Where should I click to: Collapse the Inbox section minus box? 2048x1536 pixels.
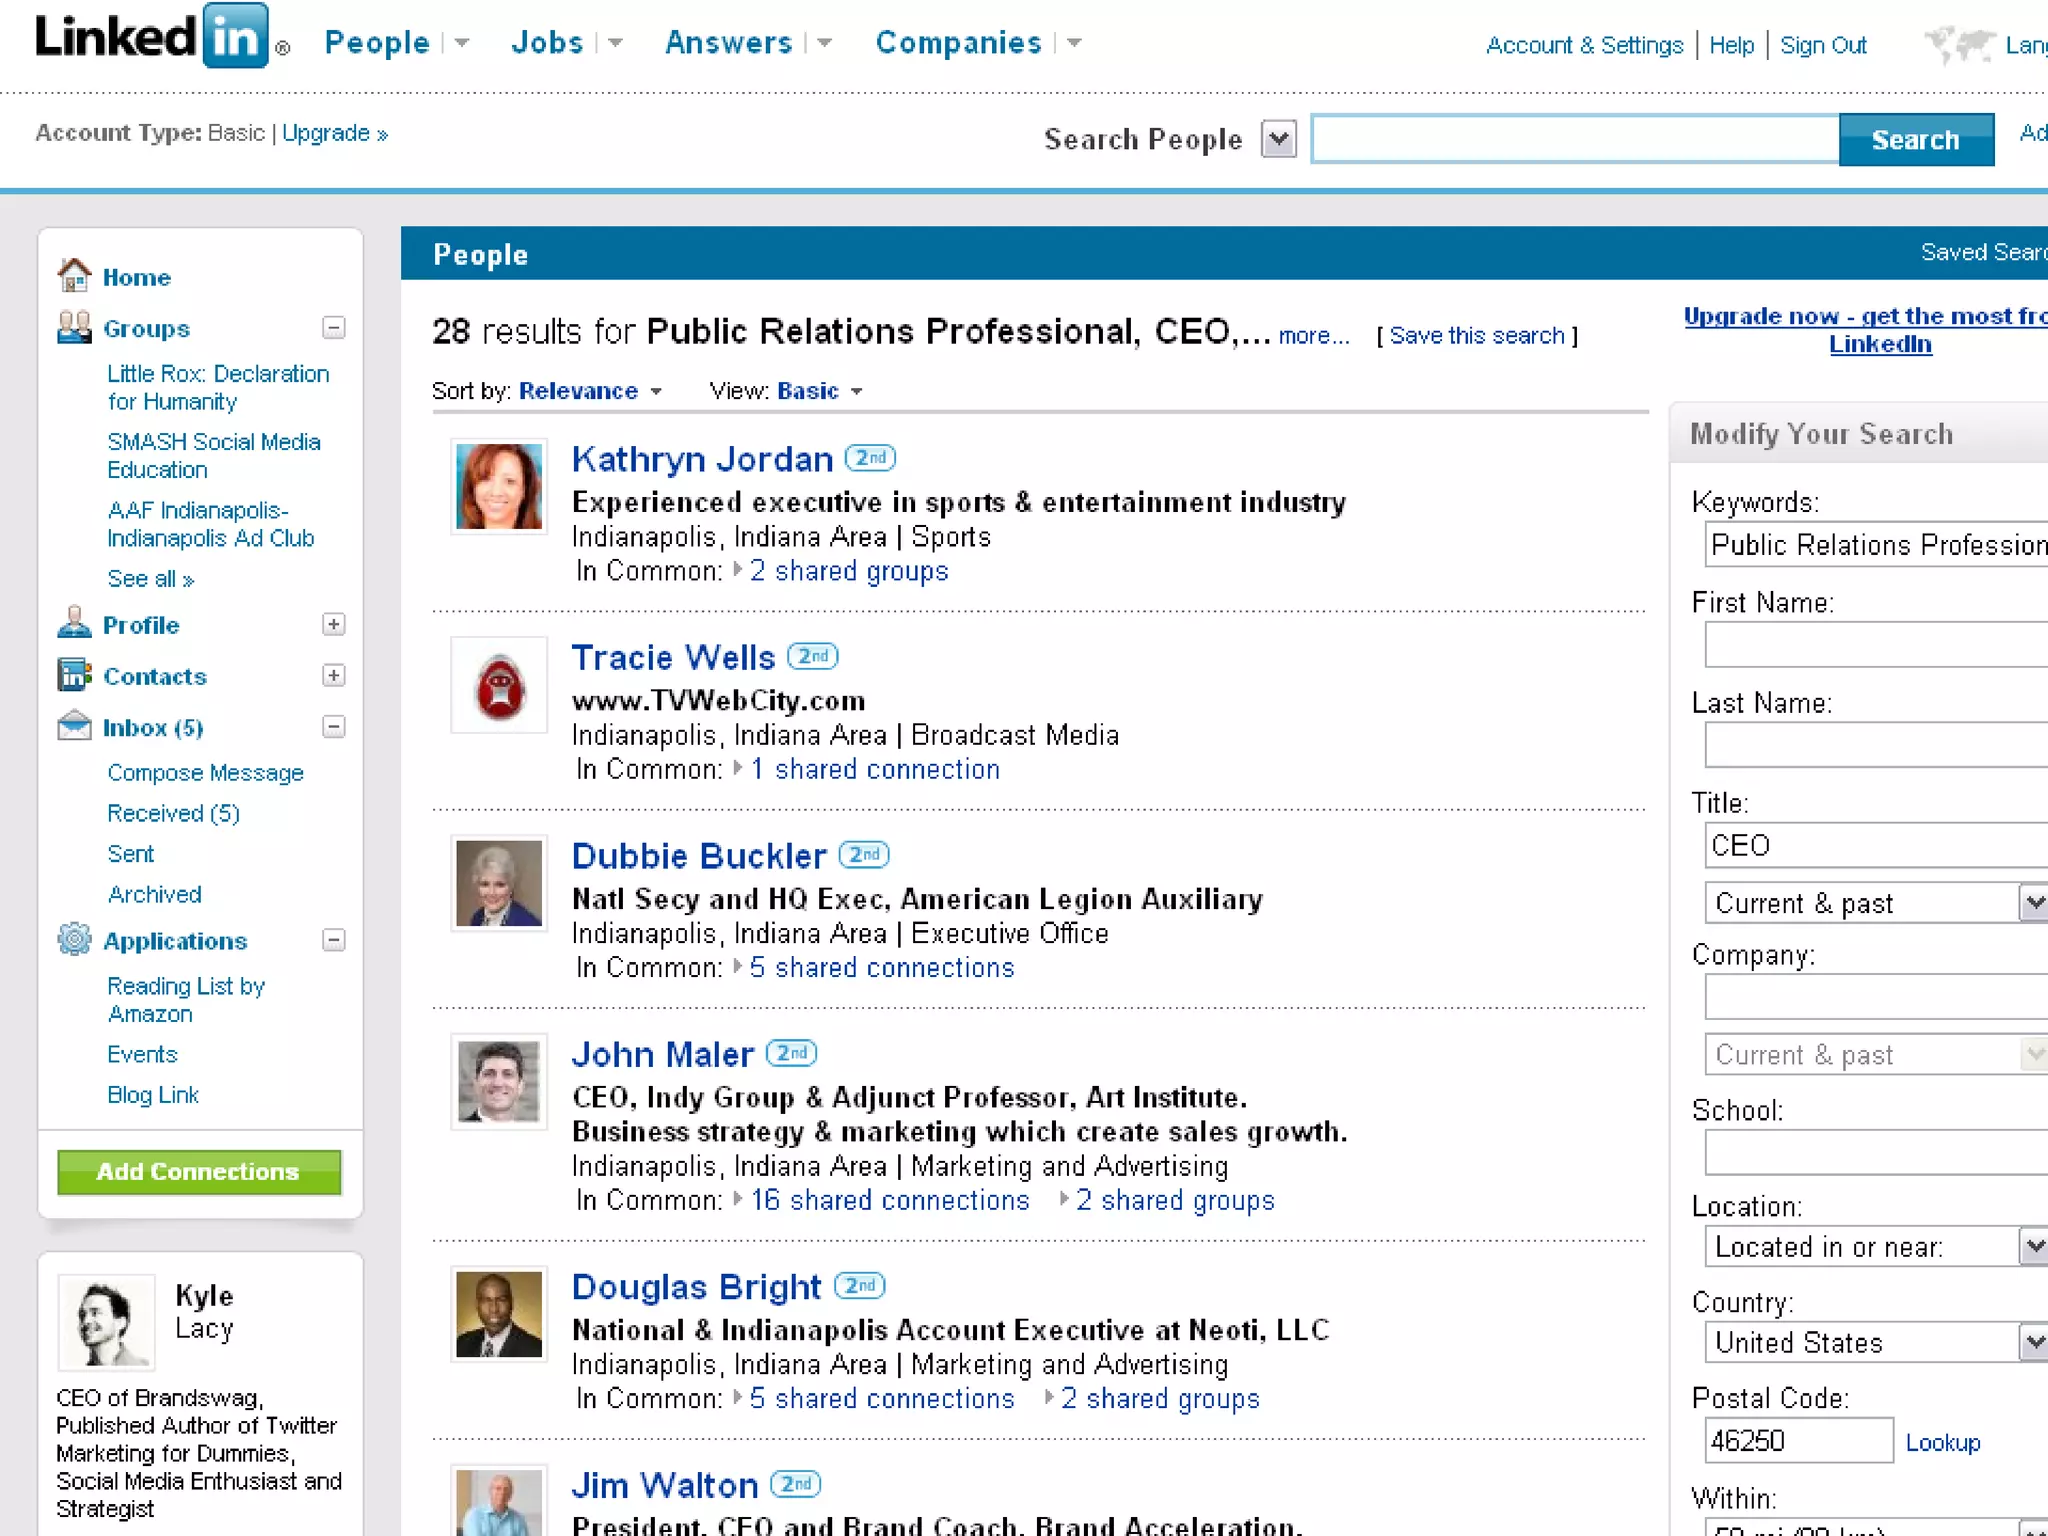(334, 727)
